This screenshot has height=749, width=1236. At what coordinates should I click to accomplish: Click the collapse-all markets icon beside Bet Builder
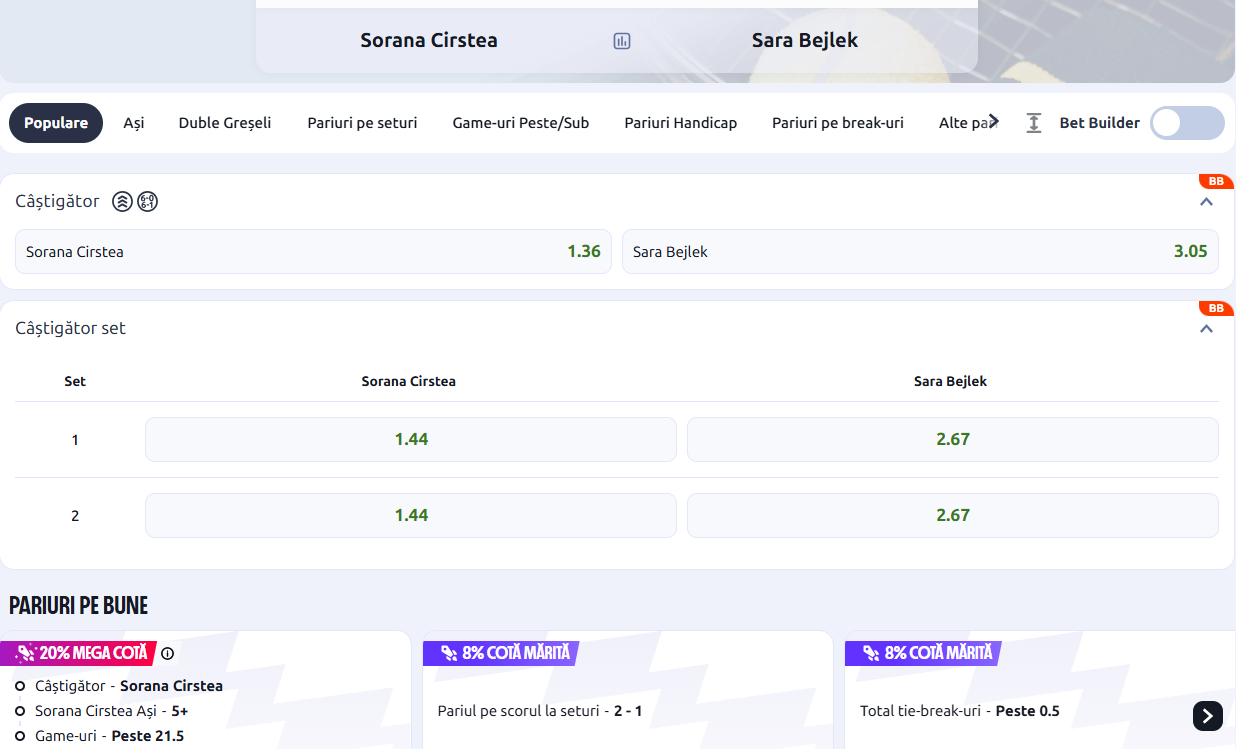[x=1034, y=123]
